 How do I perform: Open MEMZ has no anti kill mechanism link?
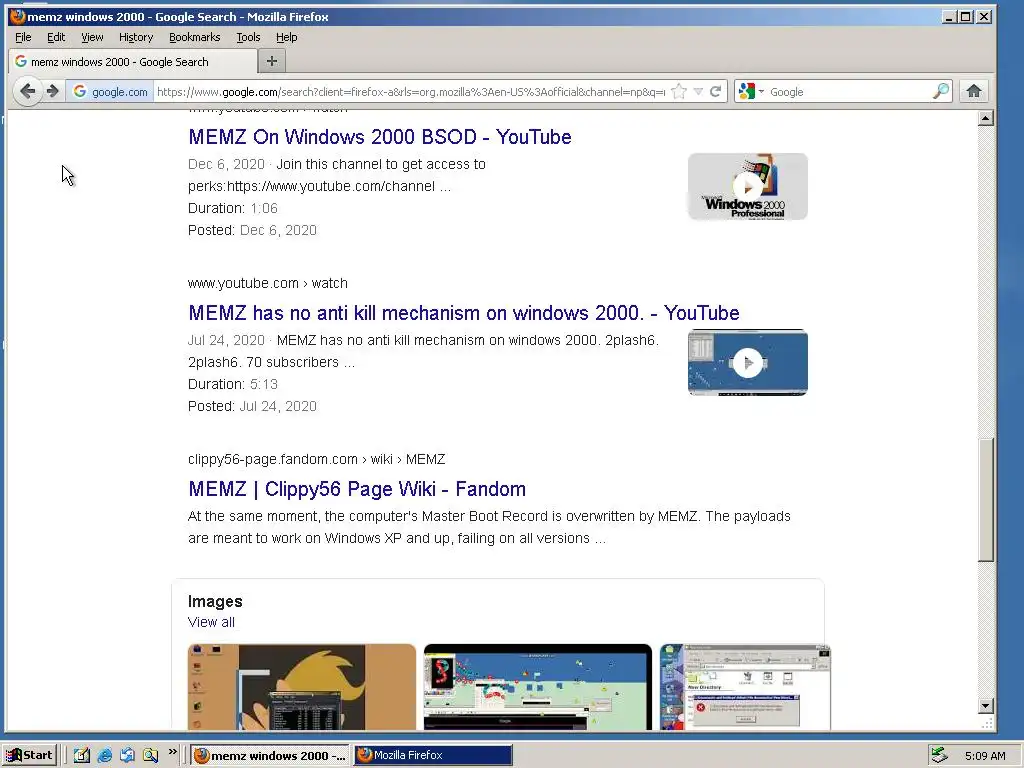[464, 313]
